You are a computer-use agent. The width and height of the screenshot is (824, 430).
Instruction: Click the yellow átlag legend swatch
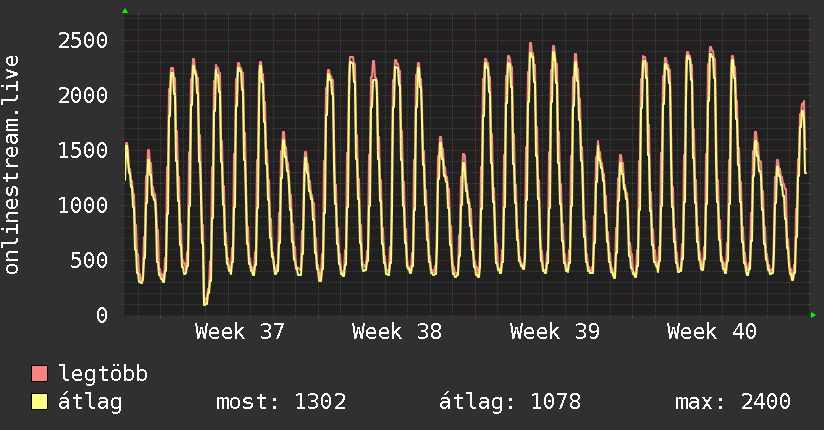pyautogui.click(x=39, y=401)
